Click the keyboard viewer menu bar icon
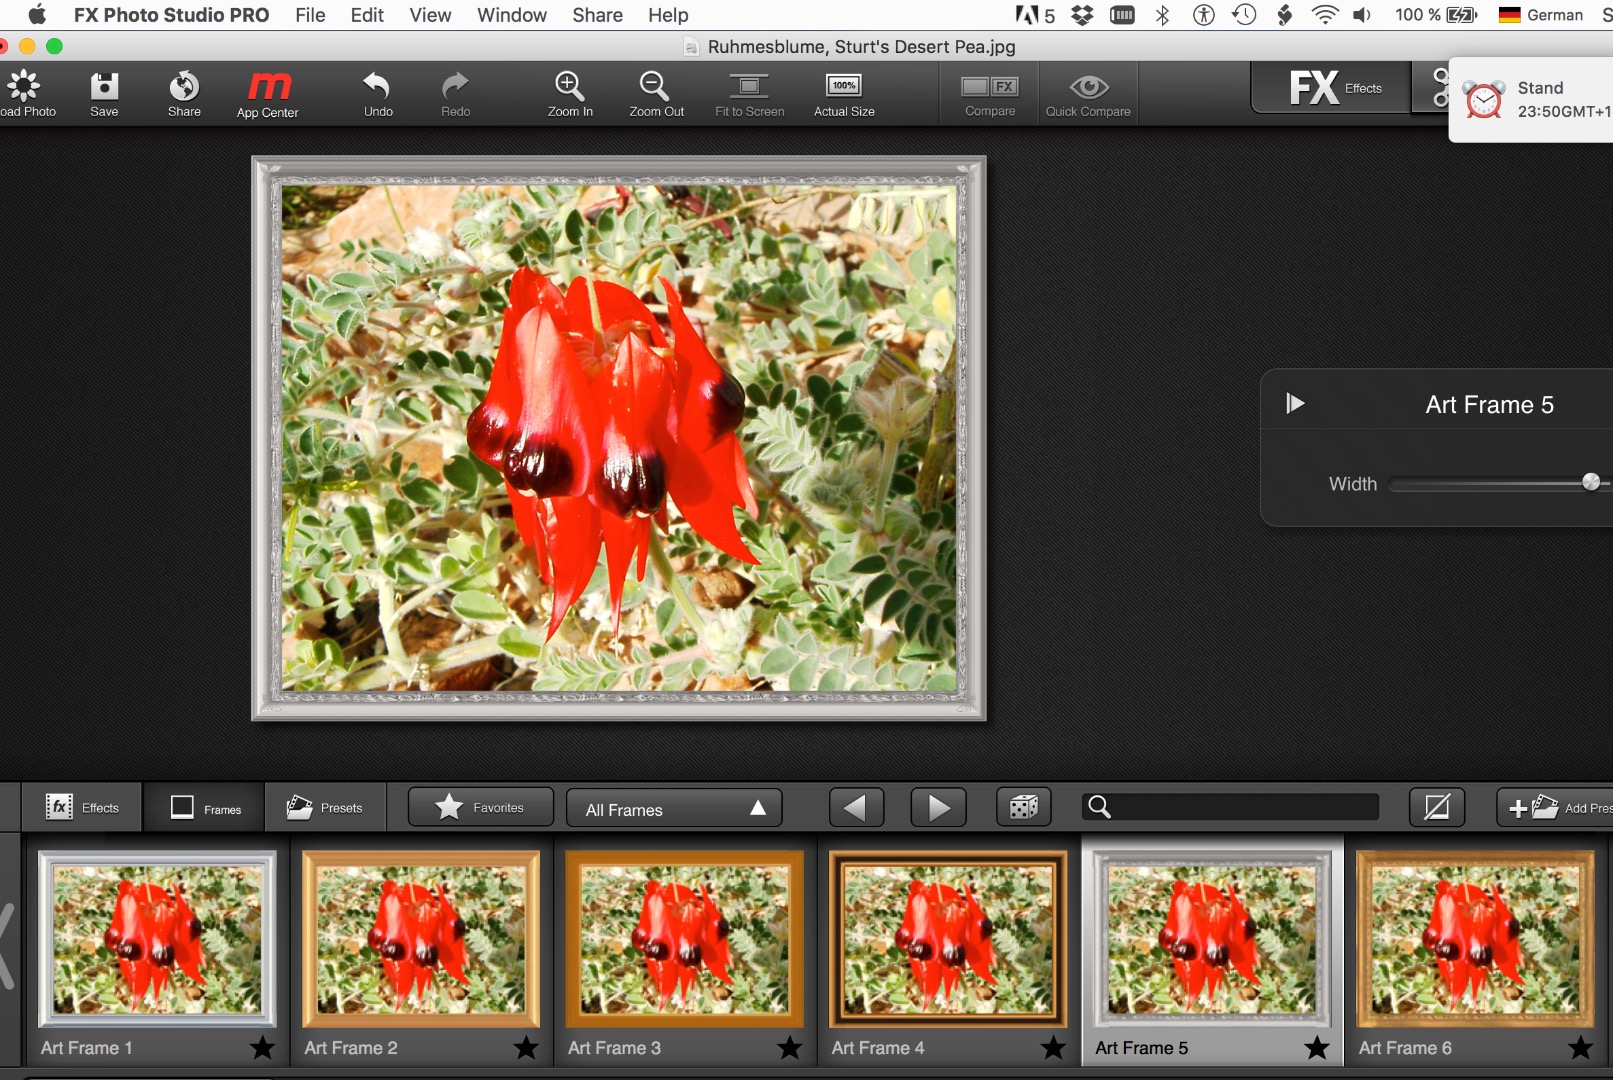The width and height of the screenshot is (1613, 1080). pos(1123,15)
